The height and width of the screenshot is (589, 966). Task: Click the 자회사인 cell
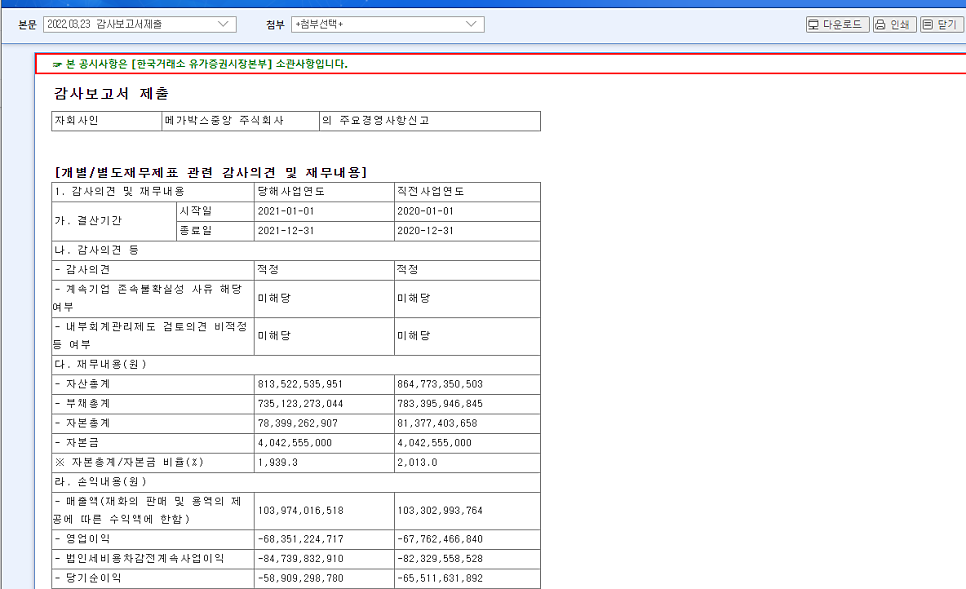[x=107, y=121]
